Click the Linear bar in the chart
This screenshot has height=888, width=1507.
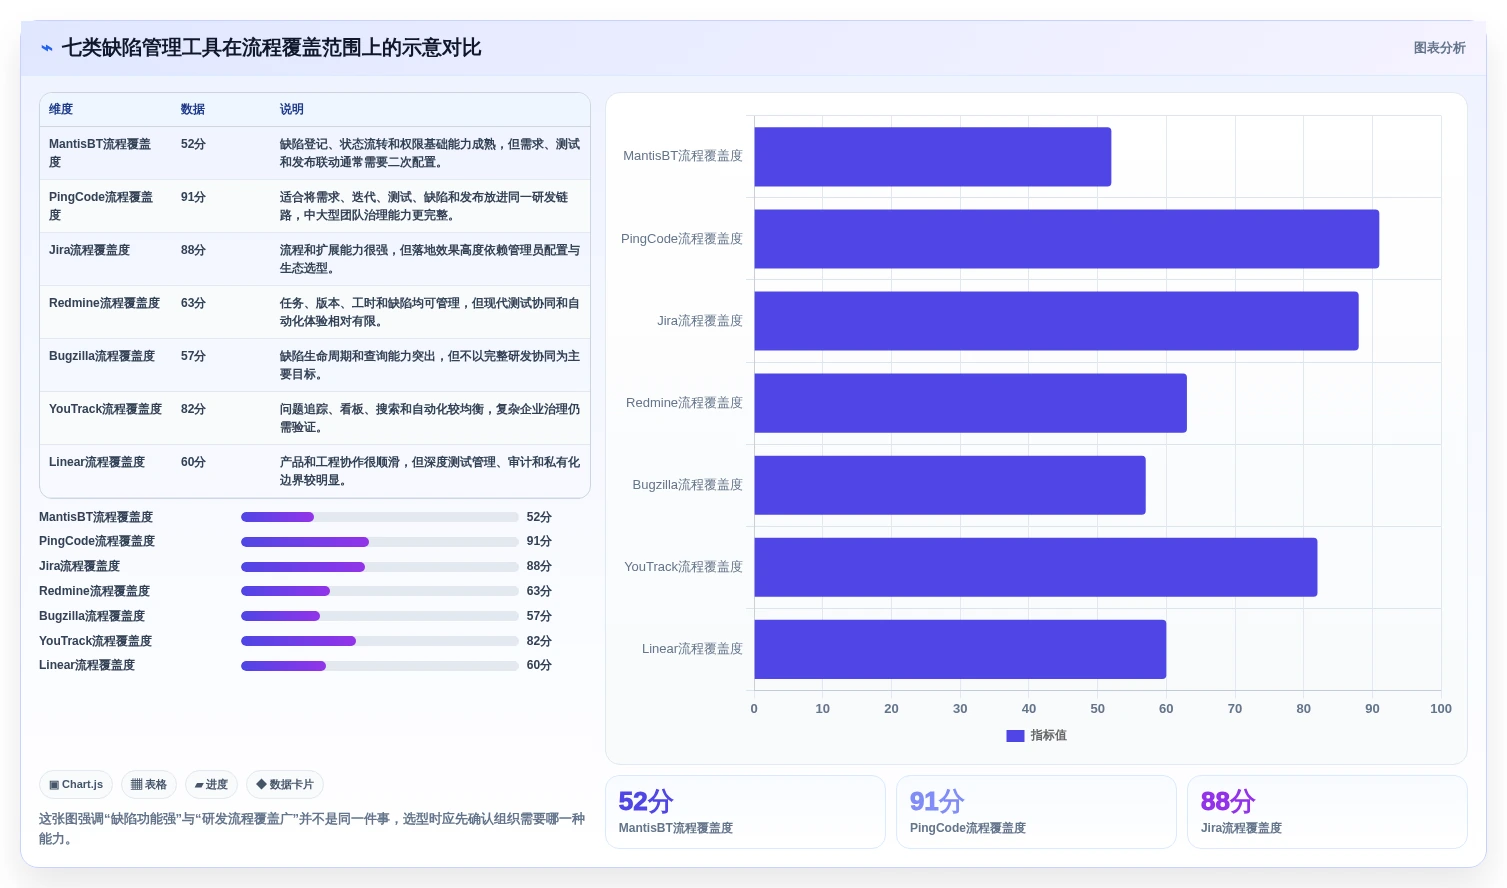click(x=960, y=649)
